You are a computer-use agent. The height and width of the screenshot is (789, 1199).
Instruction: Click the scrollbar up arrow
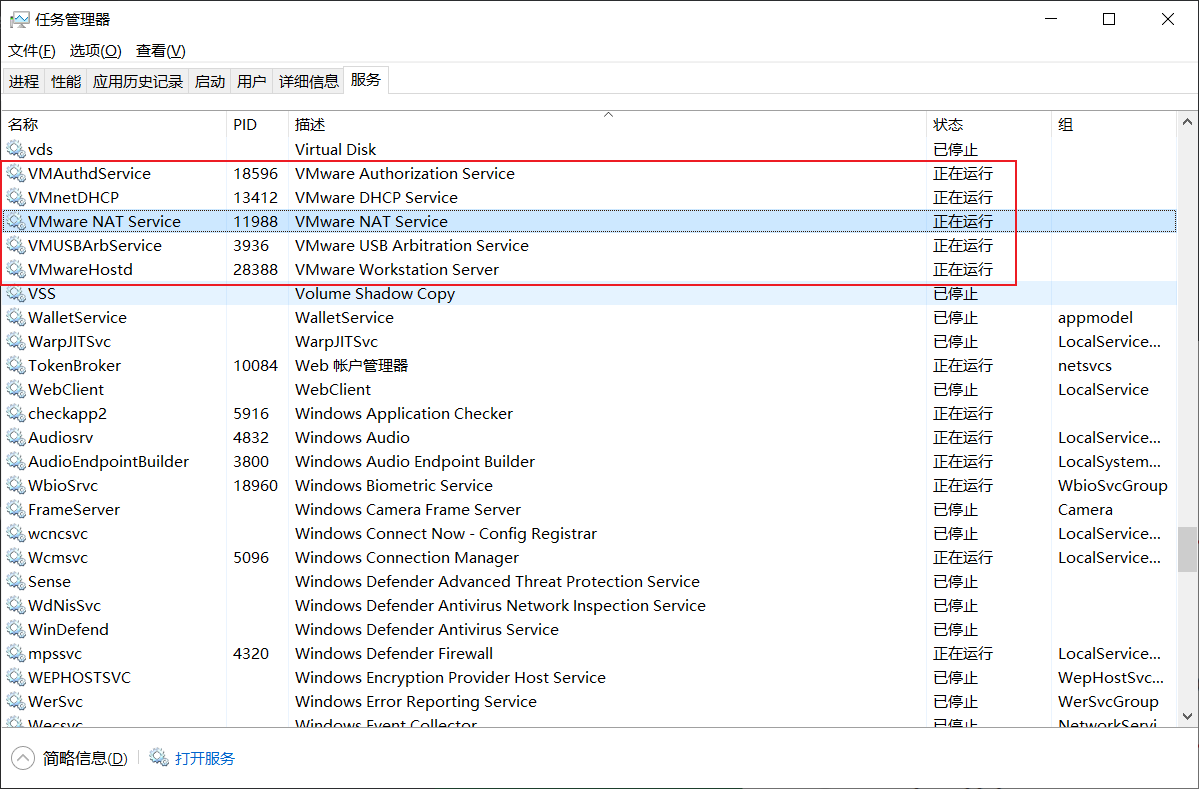tap(1187, 122)
